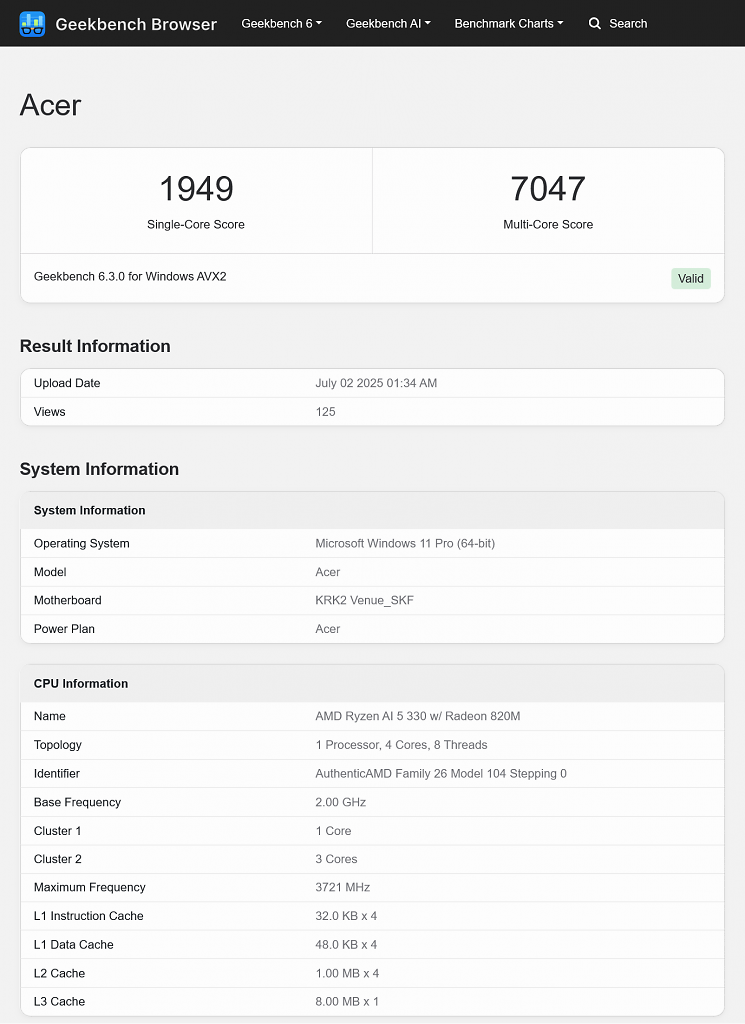This screenshot has width=745, height=1024.
Task: Click the Single-Core Score label
Action: coord(196,225)
